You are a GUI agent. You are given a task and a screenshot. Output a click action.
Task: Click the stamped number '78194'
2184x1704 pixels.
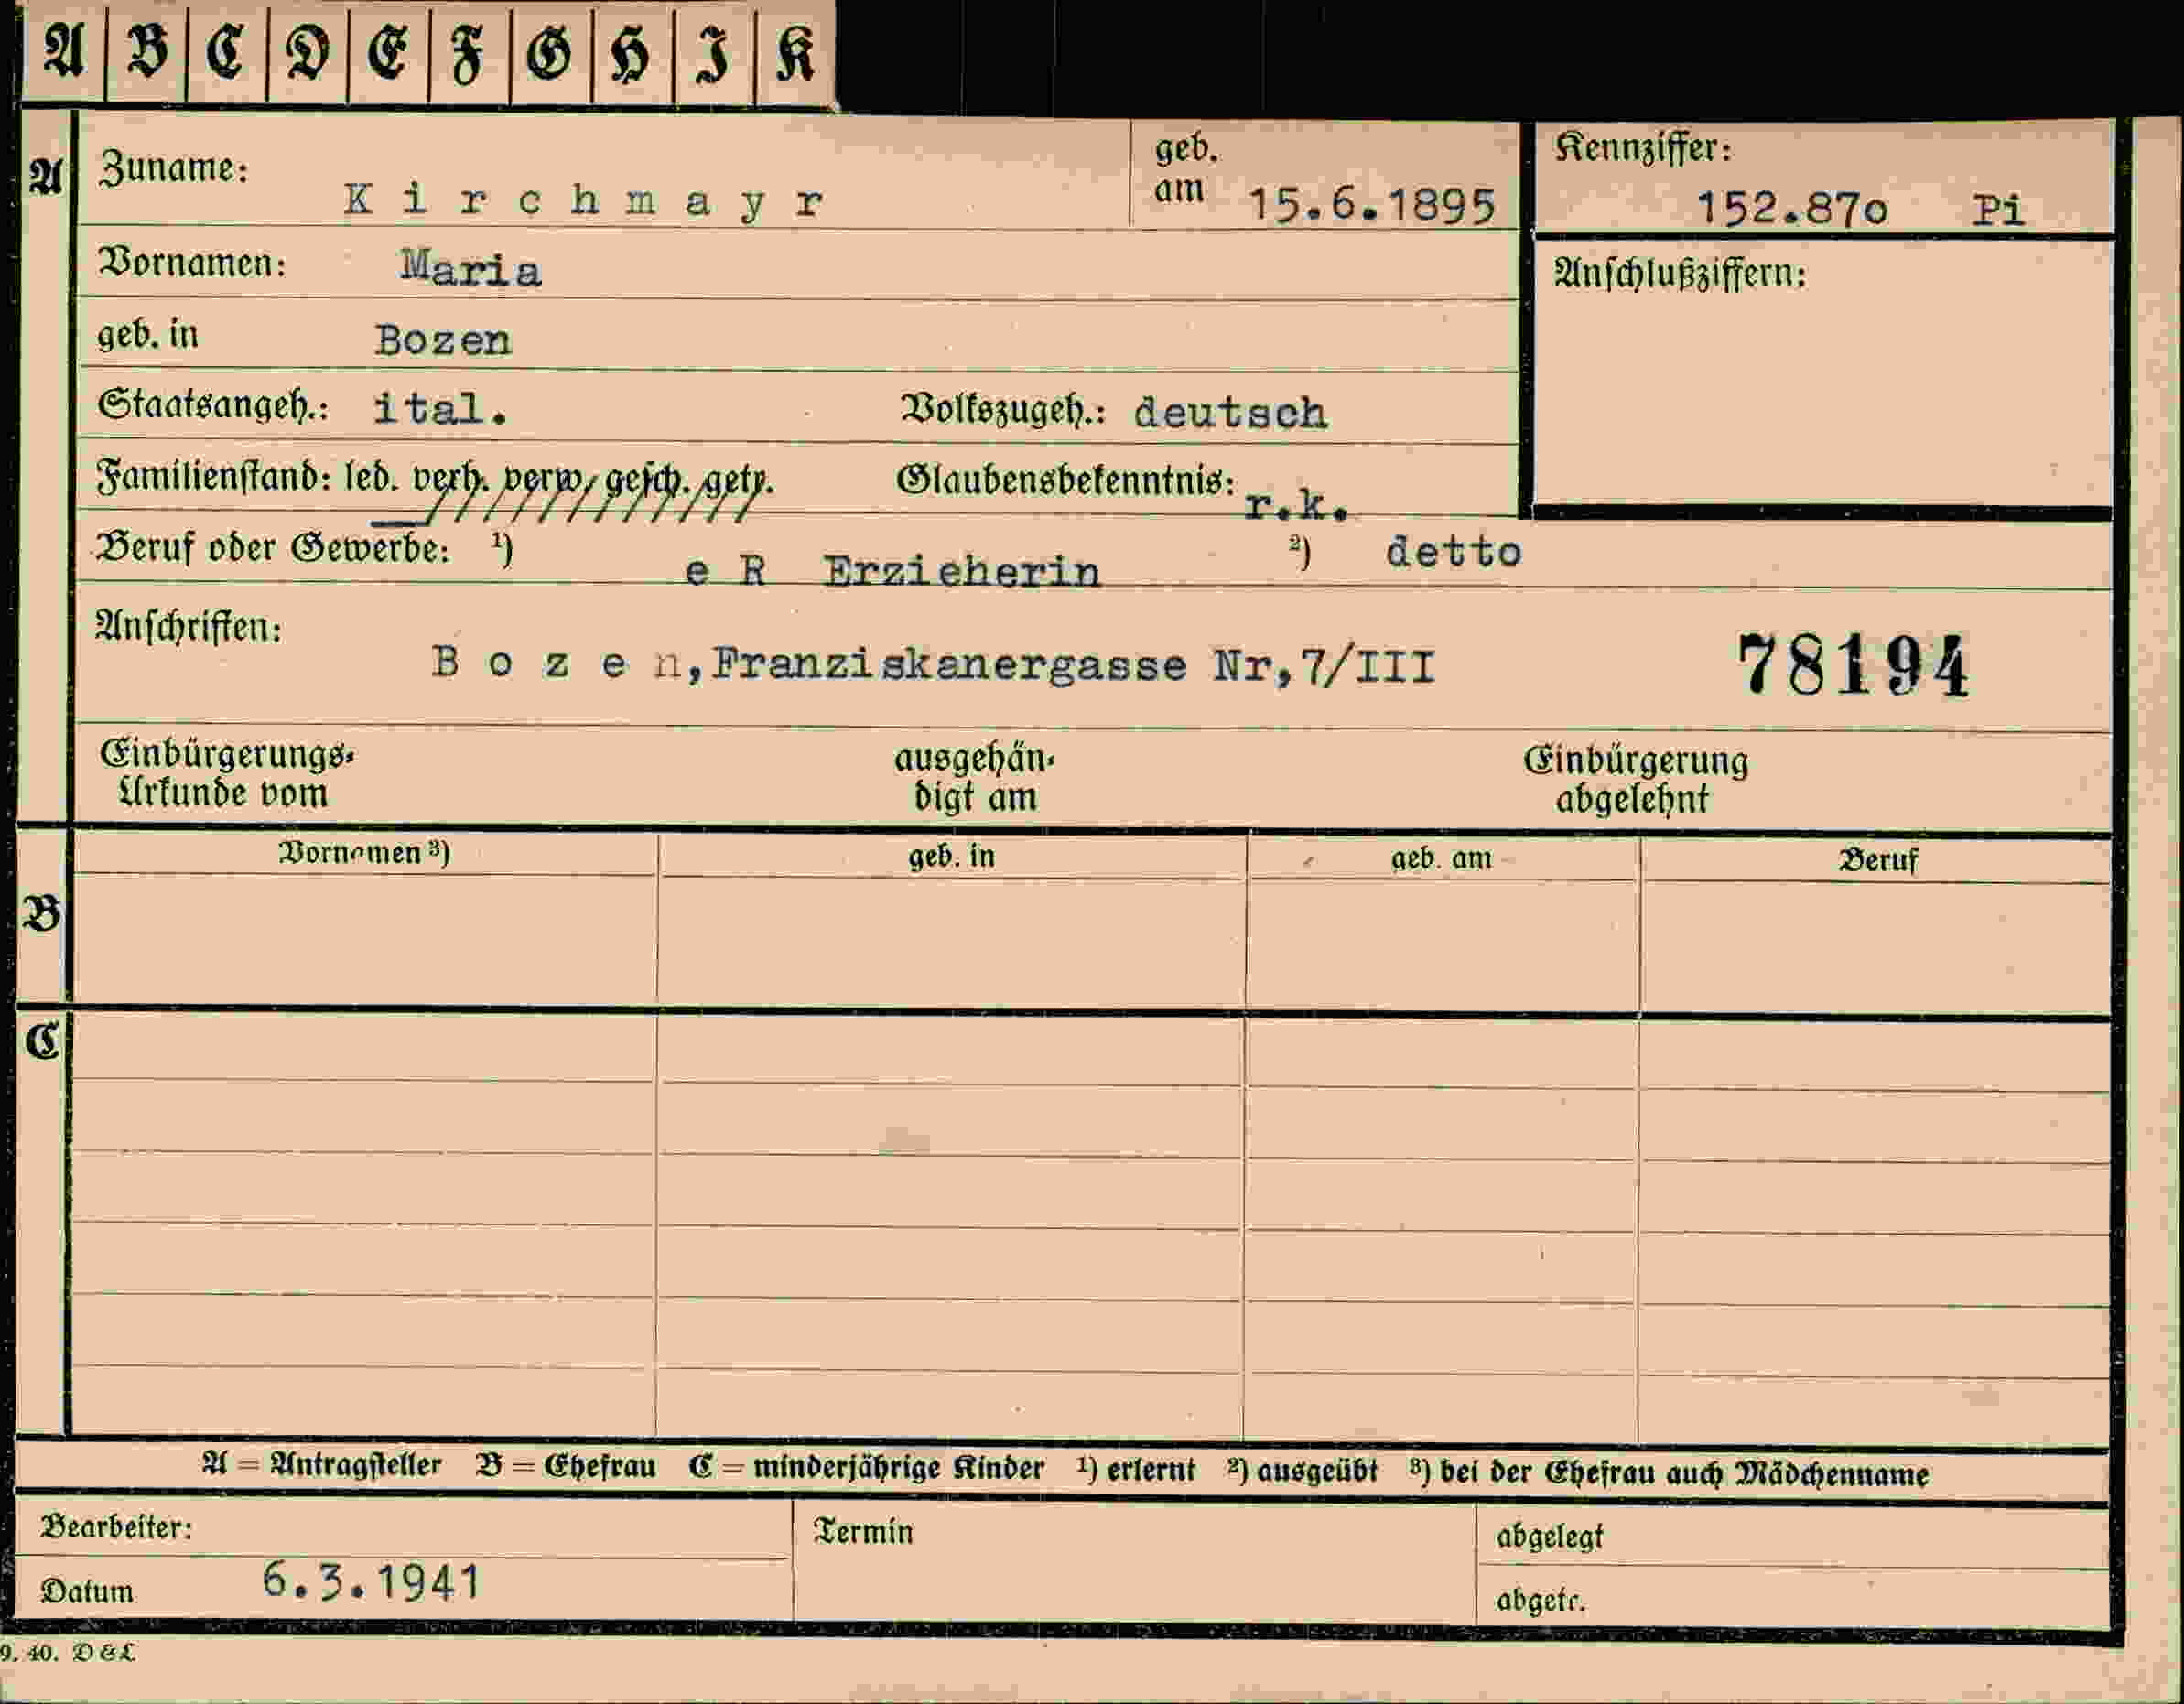[1853, 666]
